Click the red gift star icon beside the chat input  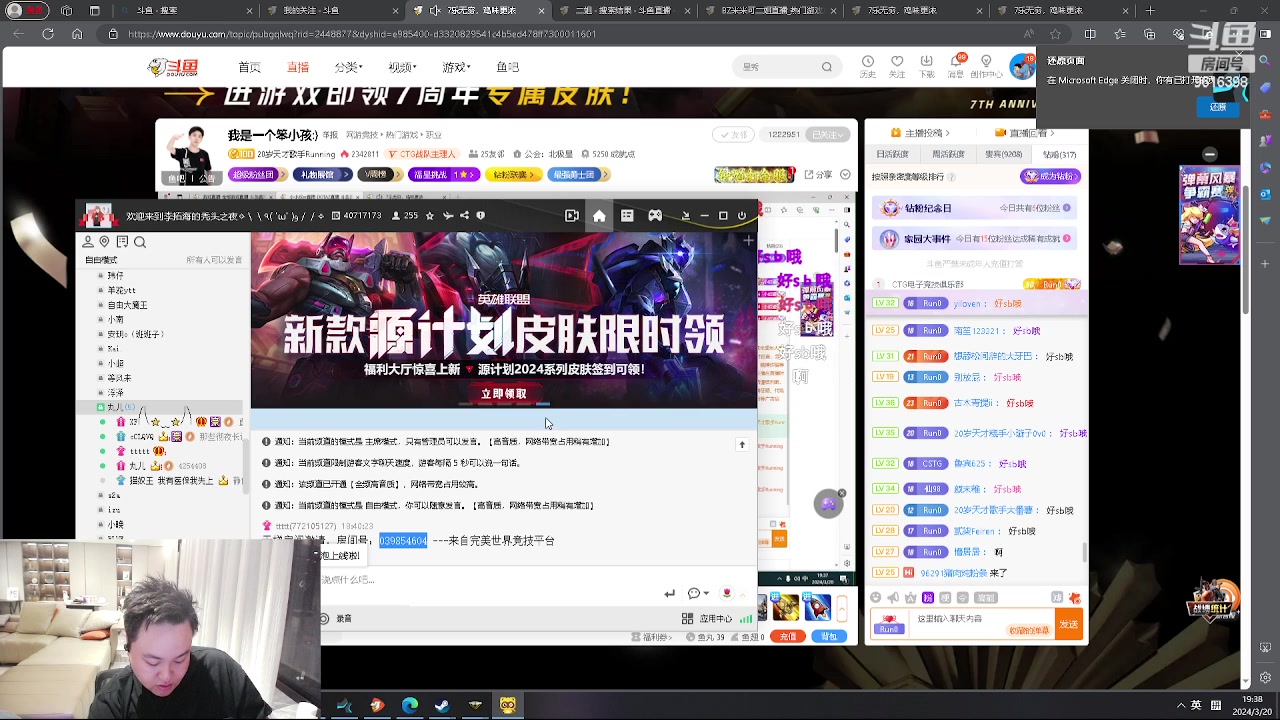1075,597
